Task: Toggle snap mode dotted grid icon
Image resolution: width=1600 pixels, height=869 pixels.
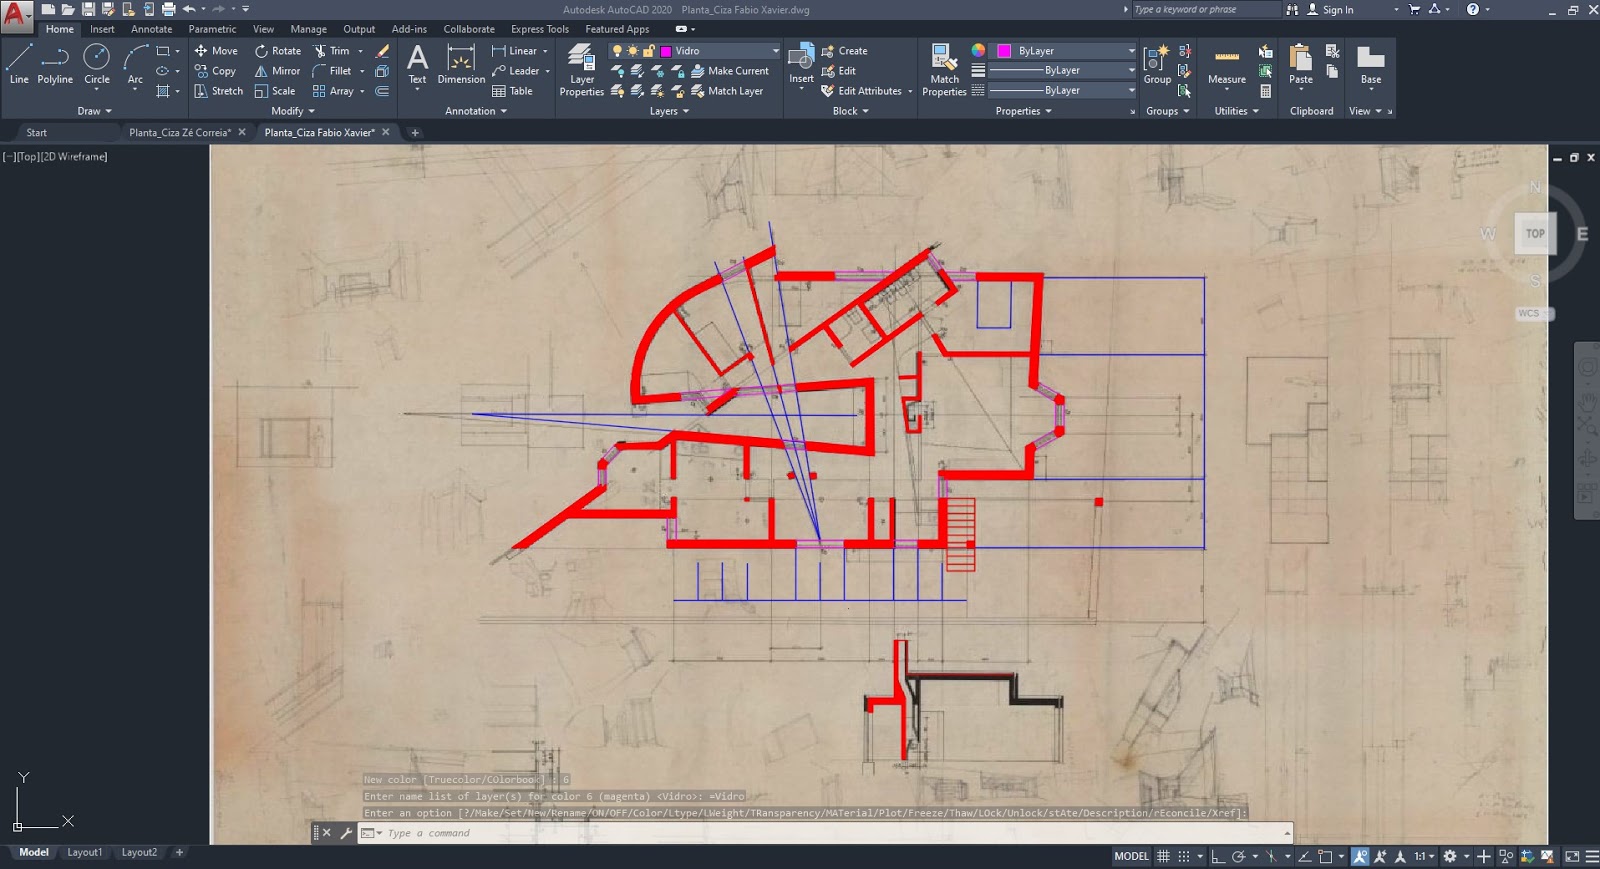Action: [x=1184, y=856]
